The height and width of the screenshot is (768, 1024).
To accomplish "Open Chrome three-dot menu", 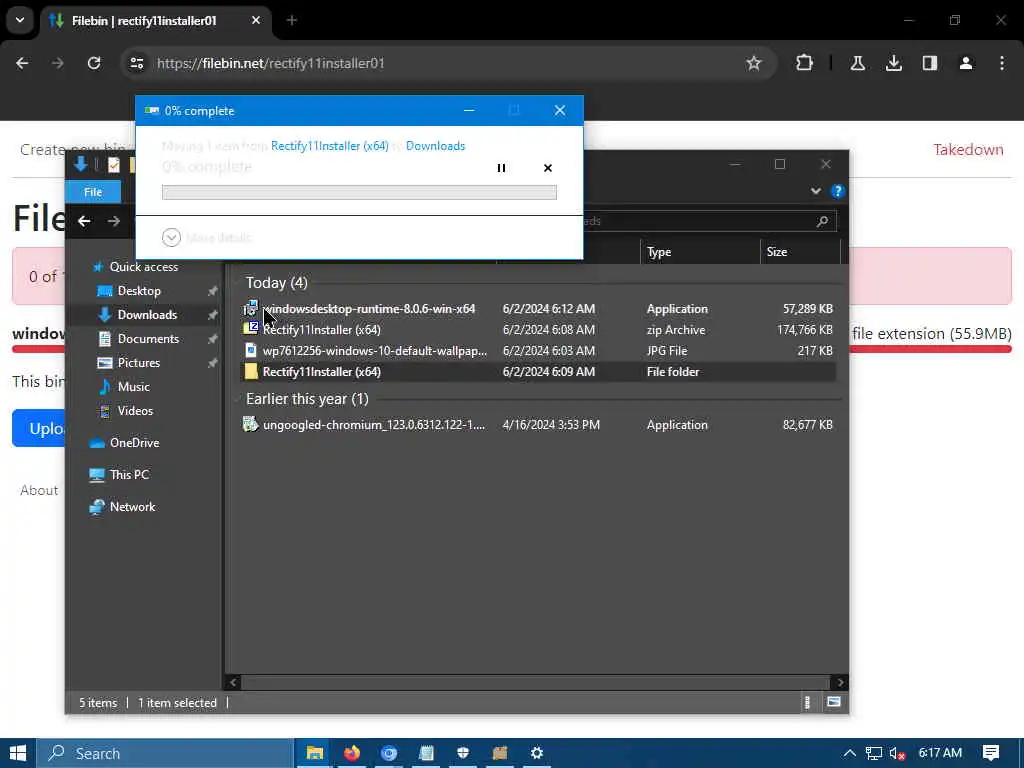I will (x=1002, y=63).
